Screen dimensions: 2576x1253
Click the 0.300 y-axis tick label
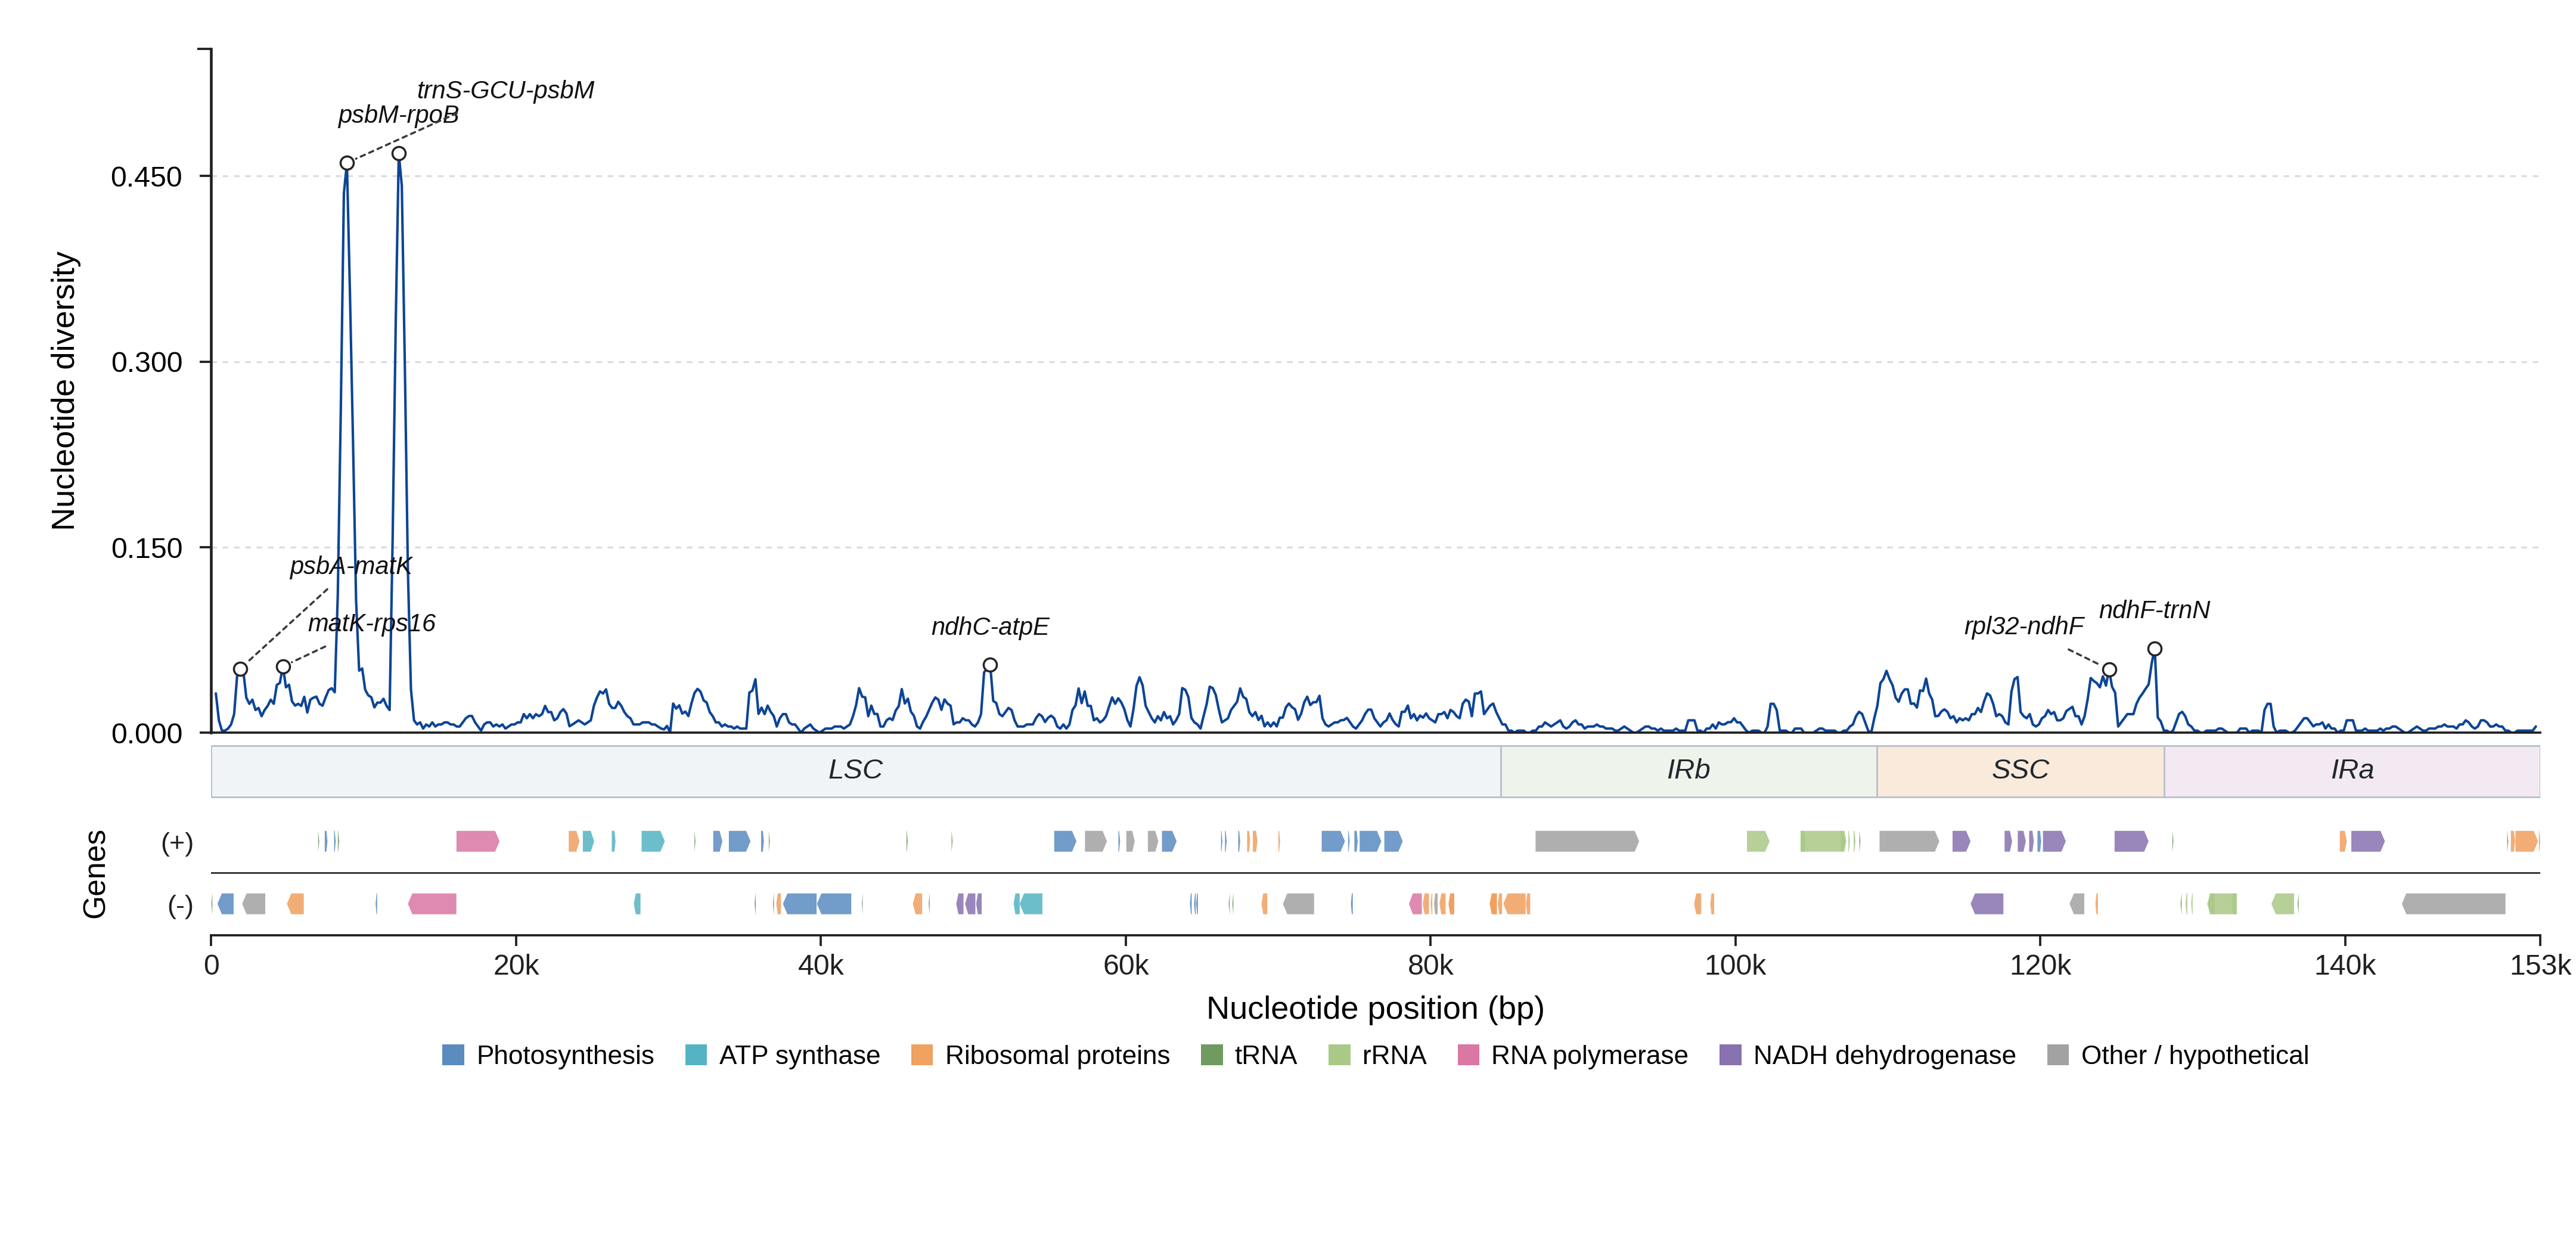point(146,362)
